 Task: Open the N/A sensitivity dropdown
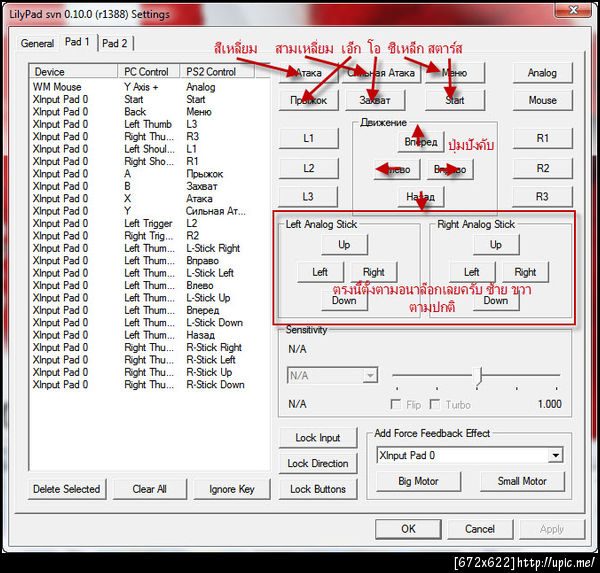pos(332,375)
